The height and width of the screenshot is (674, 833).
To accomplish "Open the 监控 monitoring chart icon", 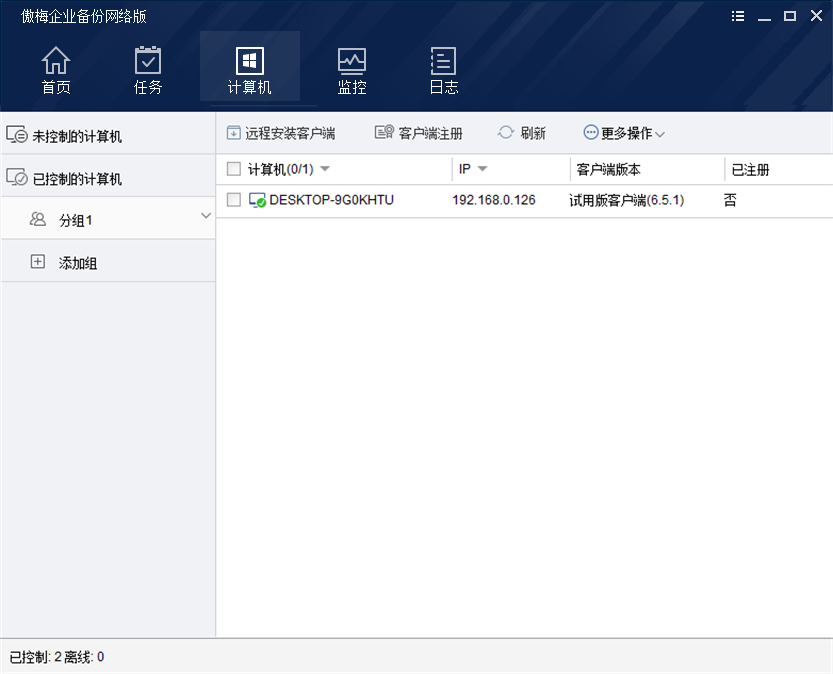I will pyautogui.click(x=352, y=61).
